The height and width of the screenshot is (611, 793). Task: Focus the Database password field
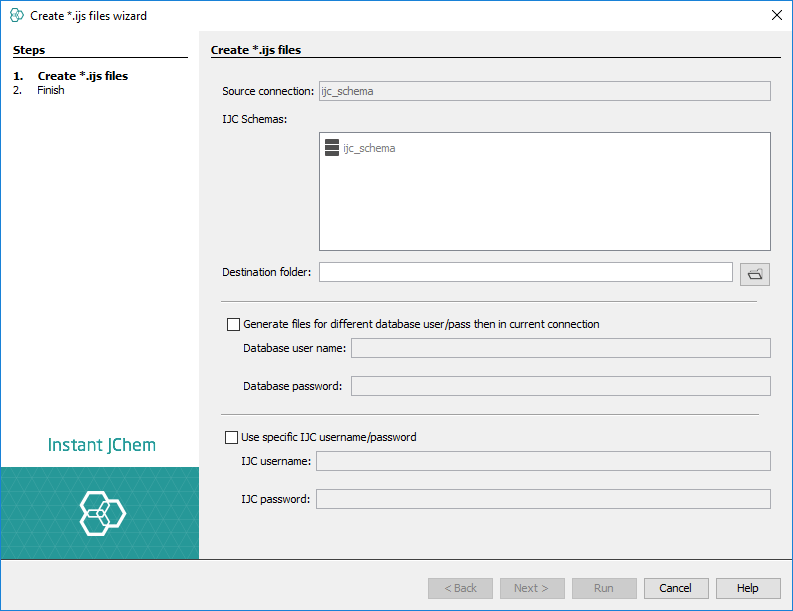click(x=560, y=386)
